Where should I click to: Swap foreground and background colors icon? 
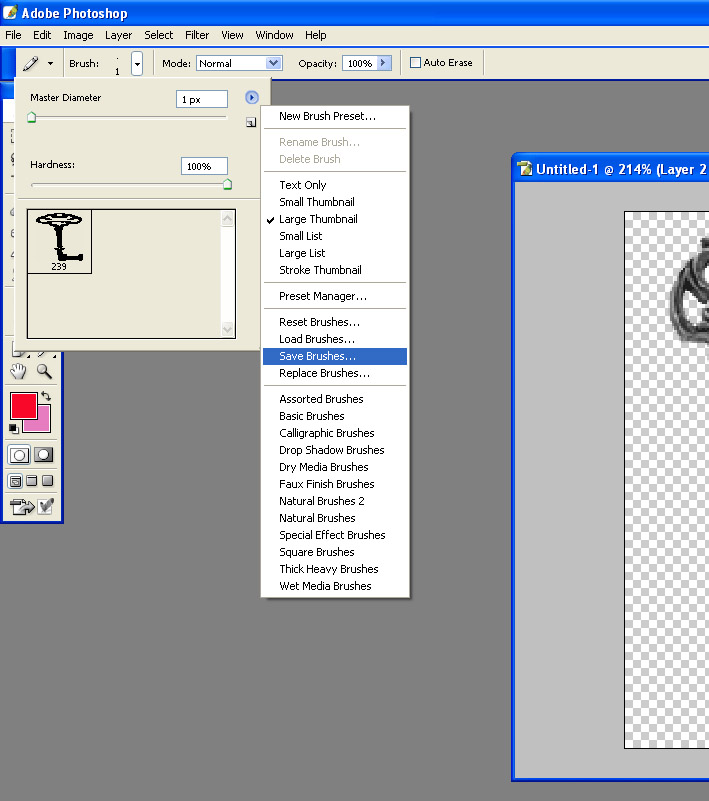[46, 396]
